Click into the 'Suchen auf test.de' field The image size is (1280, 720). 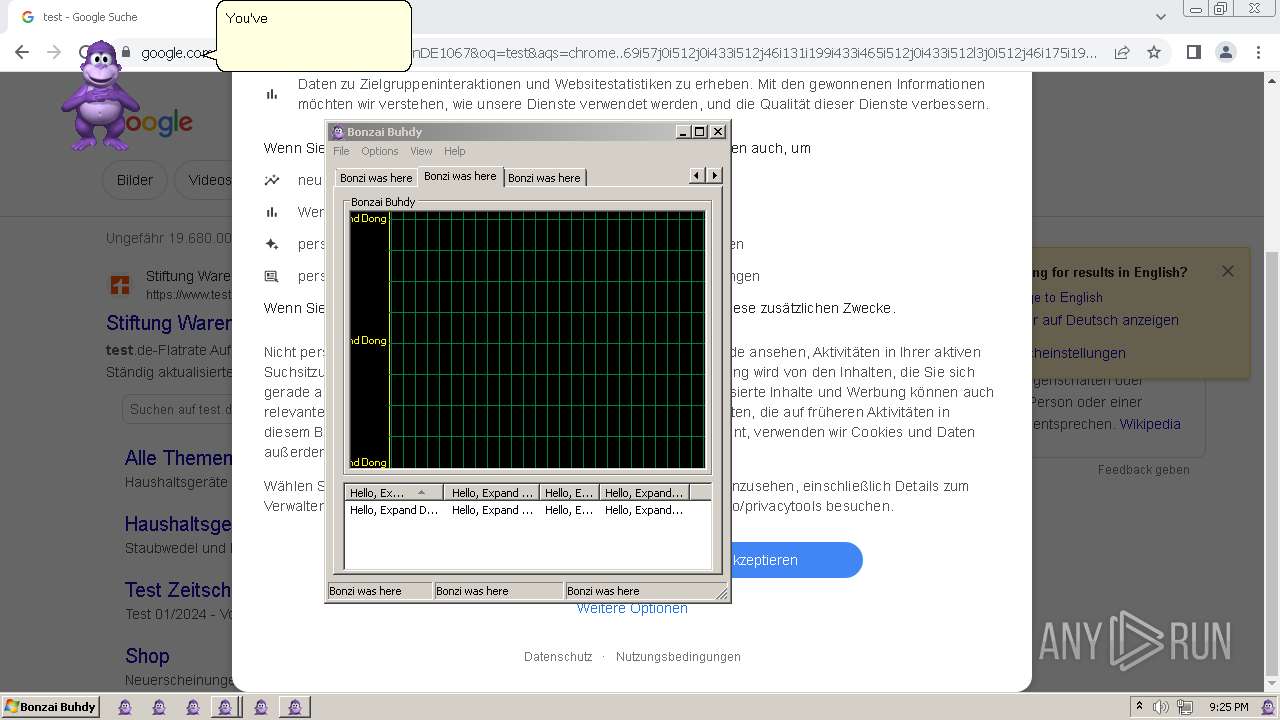[x=178, y=409]
